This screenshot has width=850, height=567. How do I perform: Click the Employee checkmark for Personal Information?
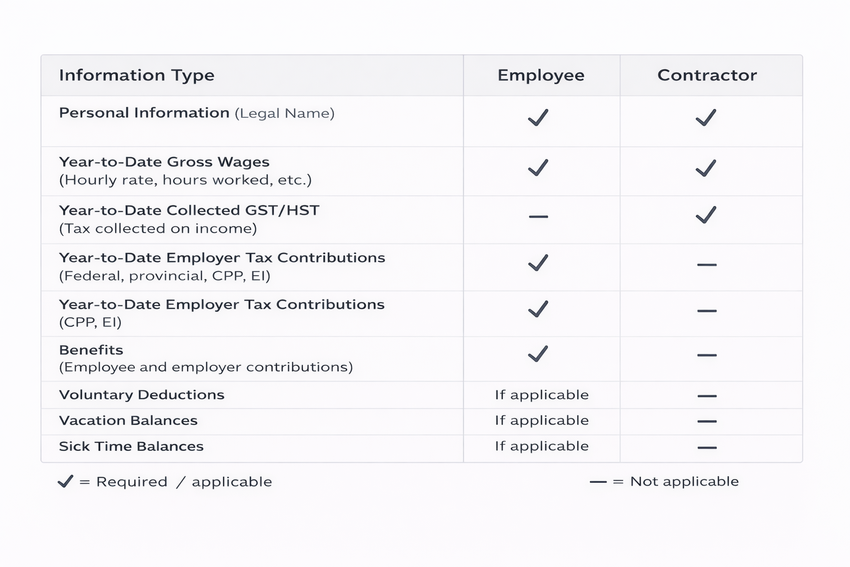tap(538, 117)
